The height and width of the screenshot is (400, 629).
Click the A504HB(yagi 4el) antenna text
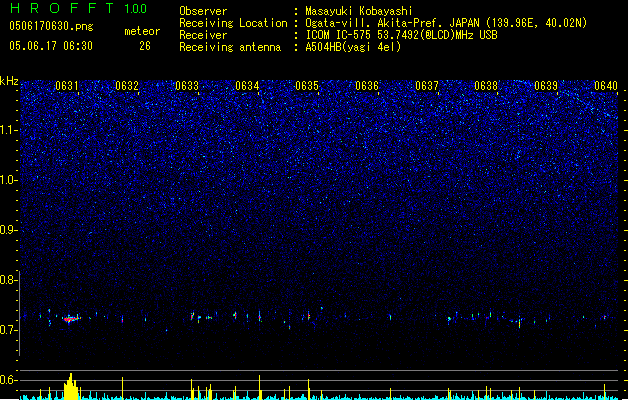pos(353,47)
